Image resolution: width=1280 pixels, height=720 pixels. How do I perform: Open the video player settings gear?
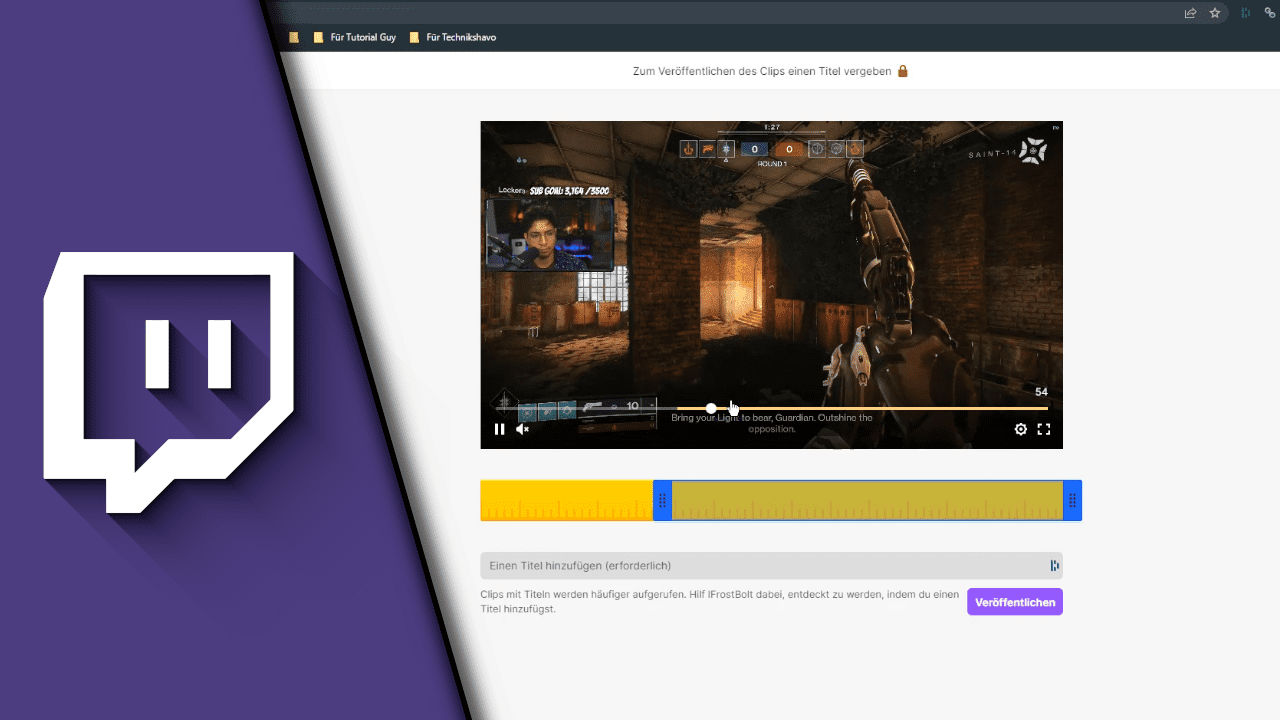(x=1020, y=429)
